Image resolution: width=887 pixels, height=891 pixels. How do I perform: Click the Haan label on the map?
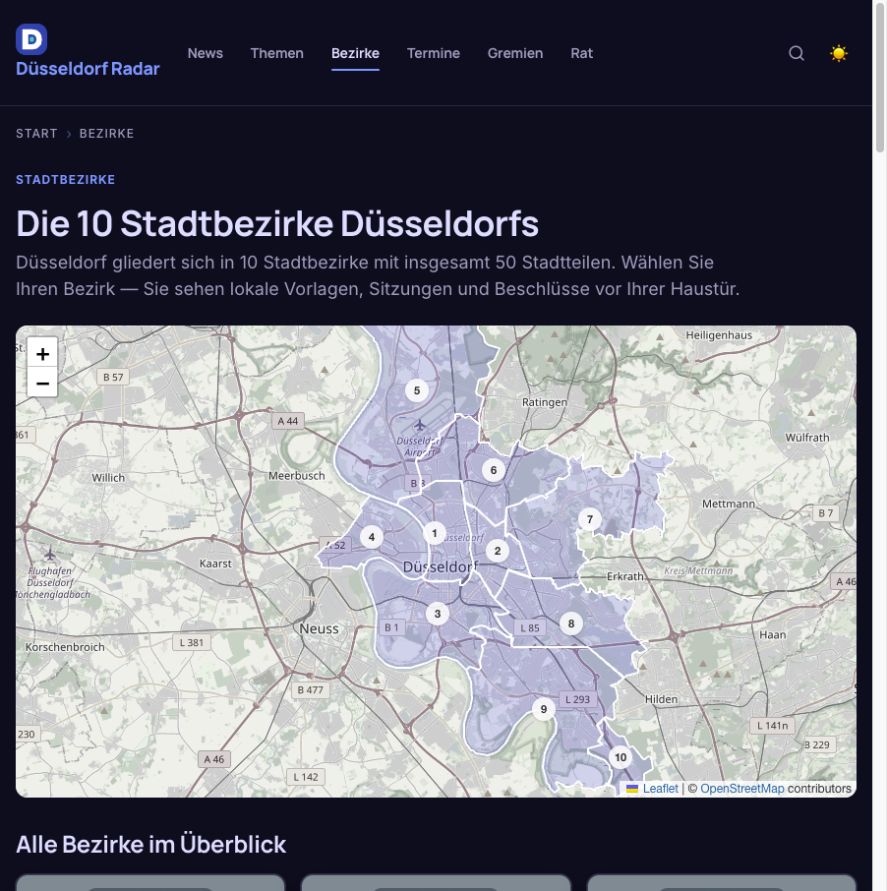(x=773, y=635)
